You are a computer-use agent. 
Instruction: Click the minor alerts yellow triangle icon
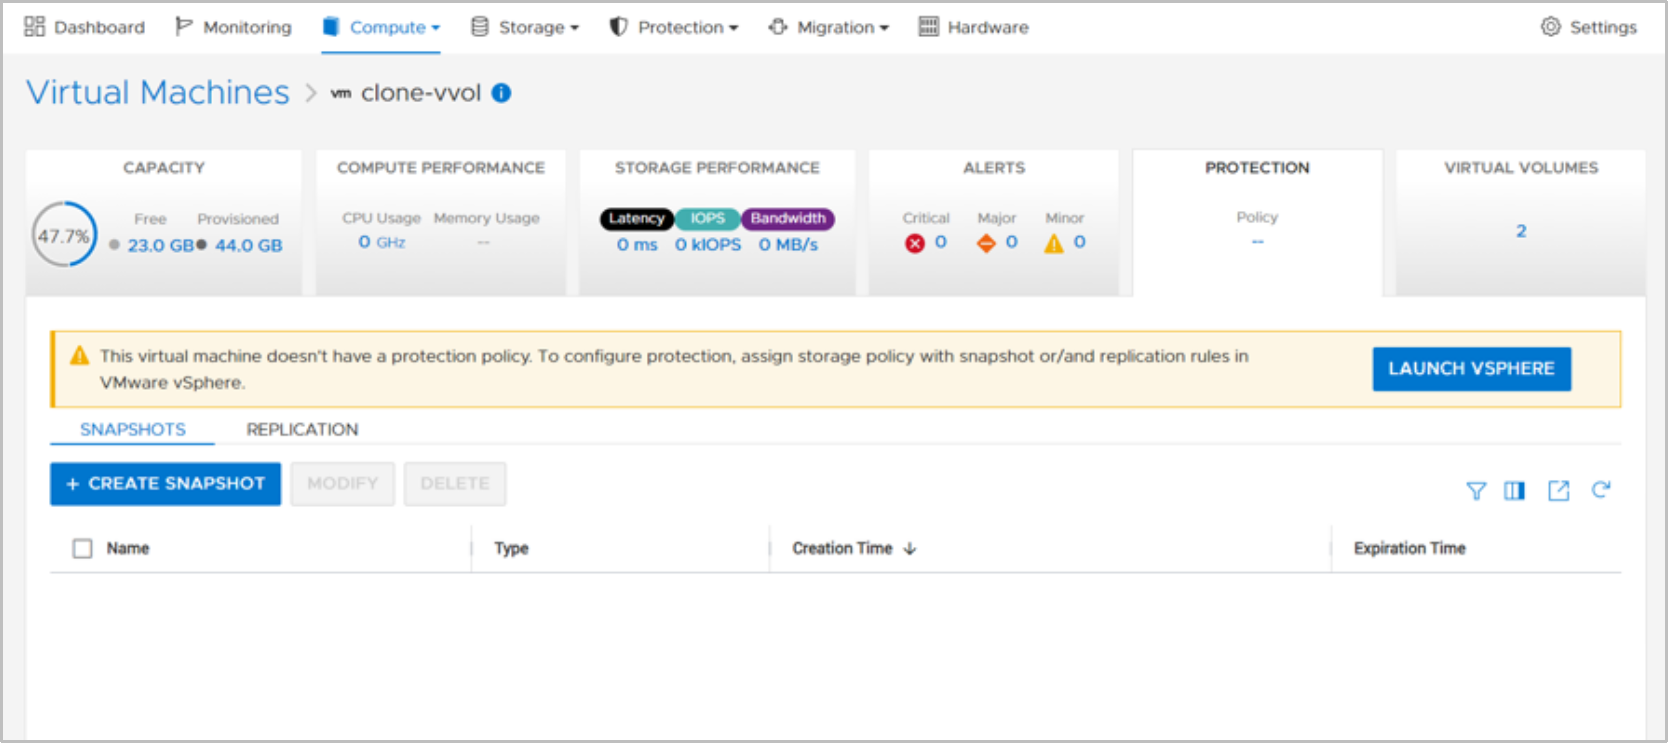pos(1054,243)
